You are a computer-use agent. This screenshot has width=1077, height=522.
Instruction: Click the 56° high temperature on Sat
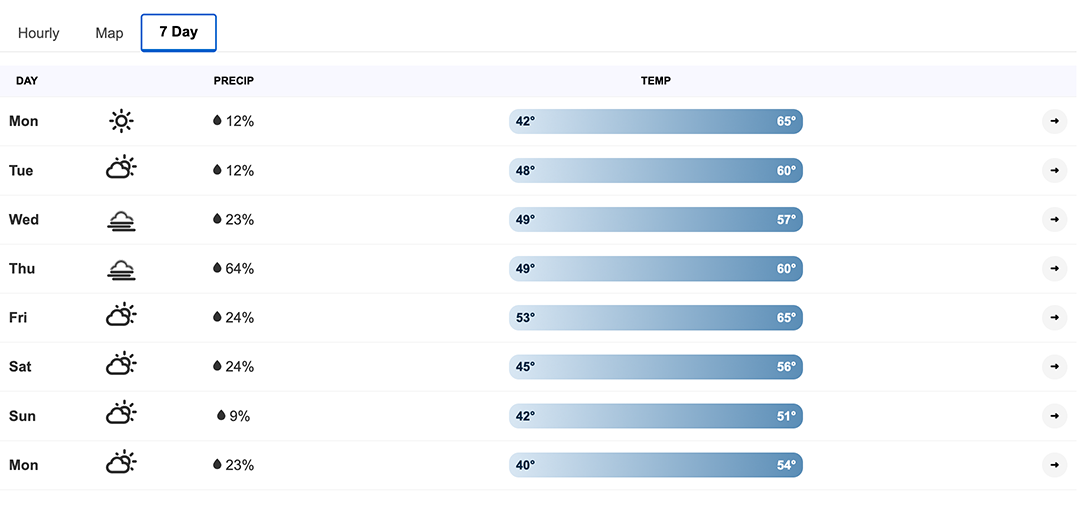(786, 367)
